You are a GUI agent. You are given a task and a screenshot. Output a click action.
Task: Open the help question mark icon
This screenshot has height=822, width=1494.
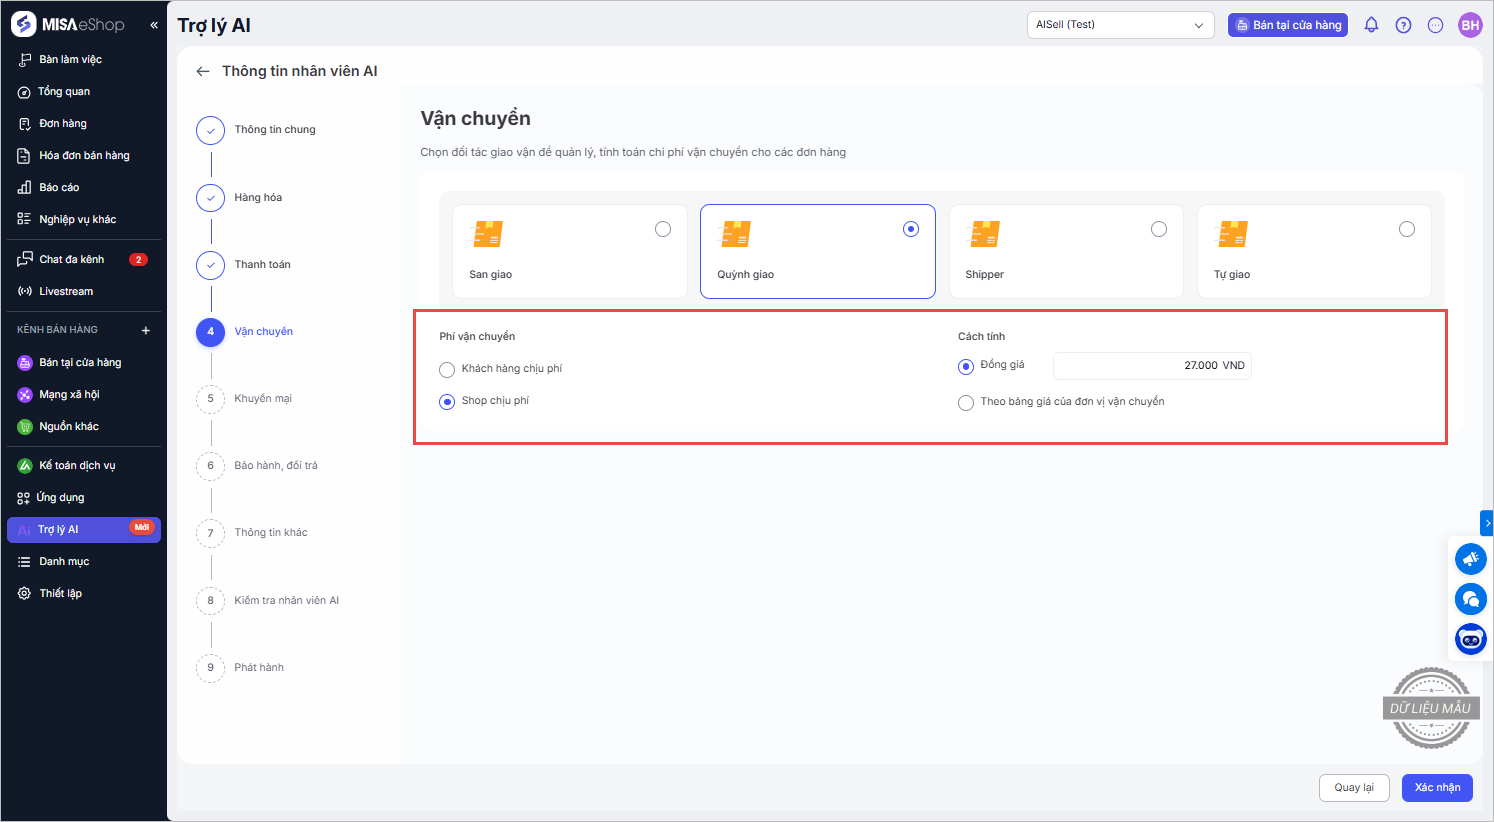pyautogui.click(x=1403, y=25)
